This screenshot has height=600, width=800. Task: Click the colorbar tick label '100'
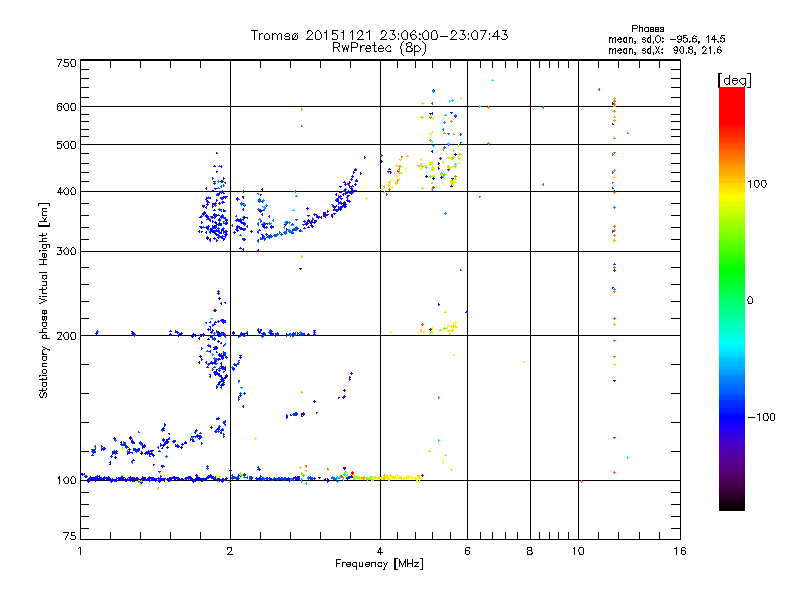pyautogui.click(x=757, y=184)
